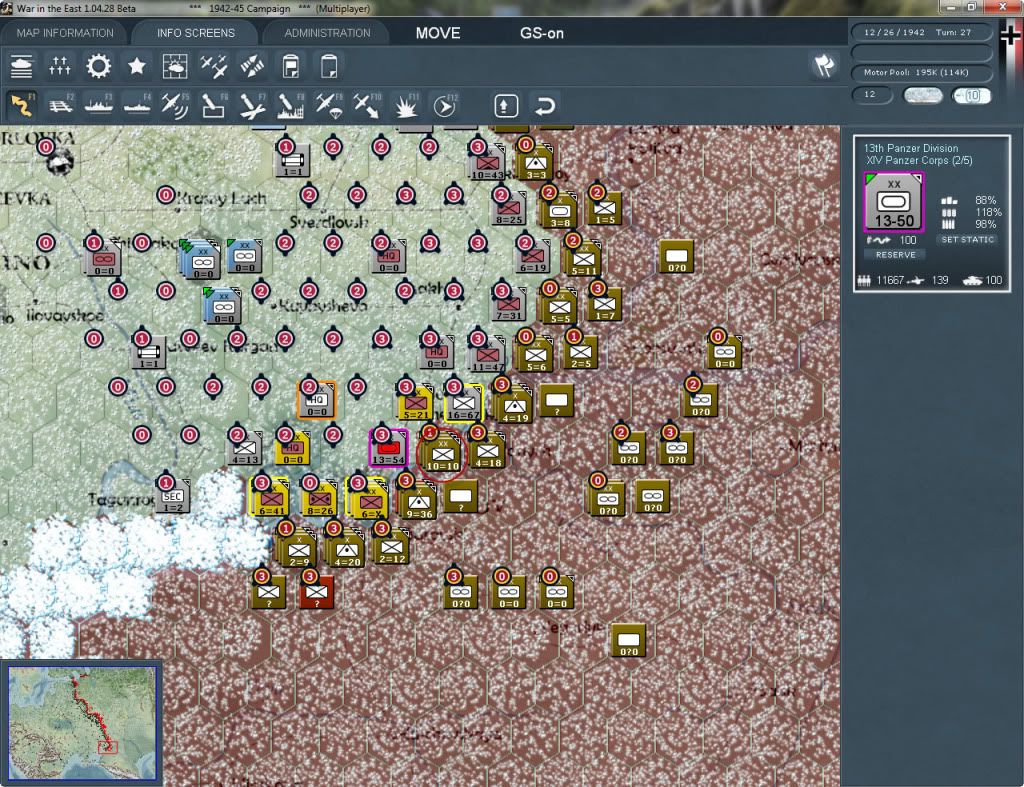Toggle F3 naval transport mode
Image resolution: width=1024 pixels, height=787 pixels.
pos(99,105)
